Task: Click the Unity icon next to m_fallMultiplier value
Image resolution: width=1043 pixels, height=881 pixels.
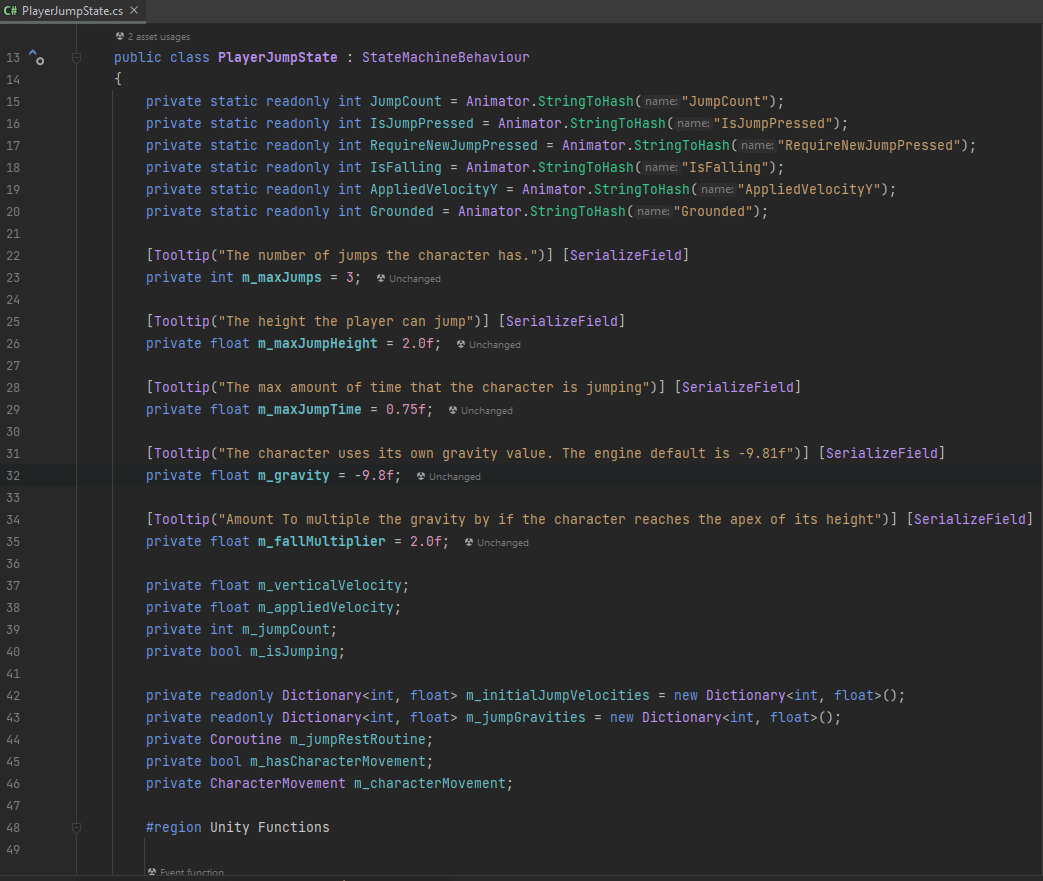Action: (x=469, y=542)
